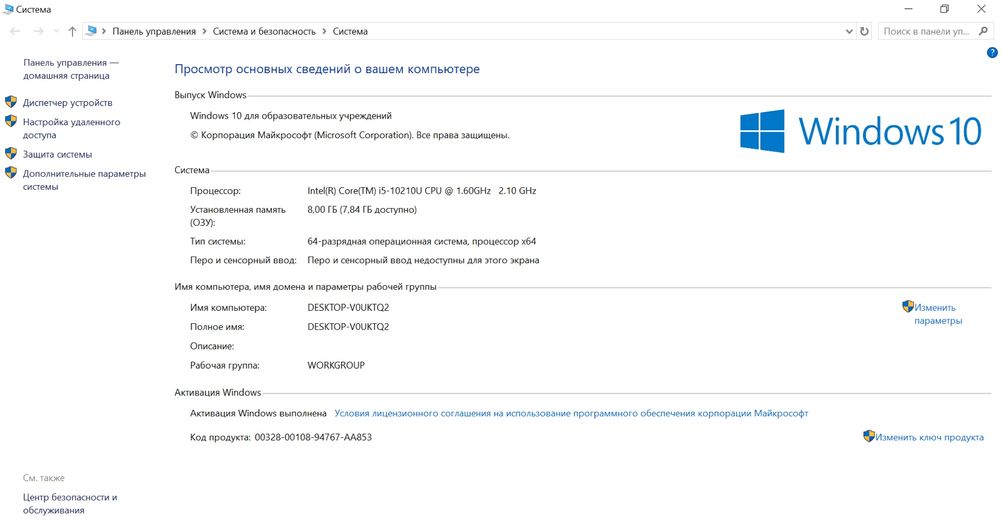The image size is (1001, 529).
Task: Click the Forward navigation arrow
Action: click(38, 31)
